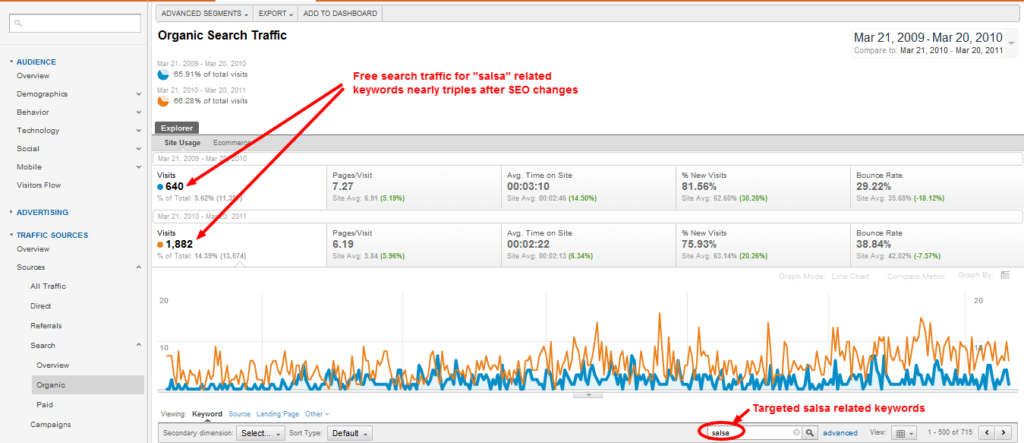The height and width of the screenshot is (443, 1024).
Task: Click the advanced filter link
Action: [839, 432]
